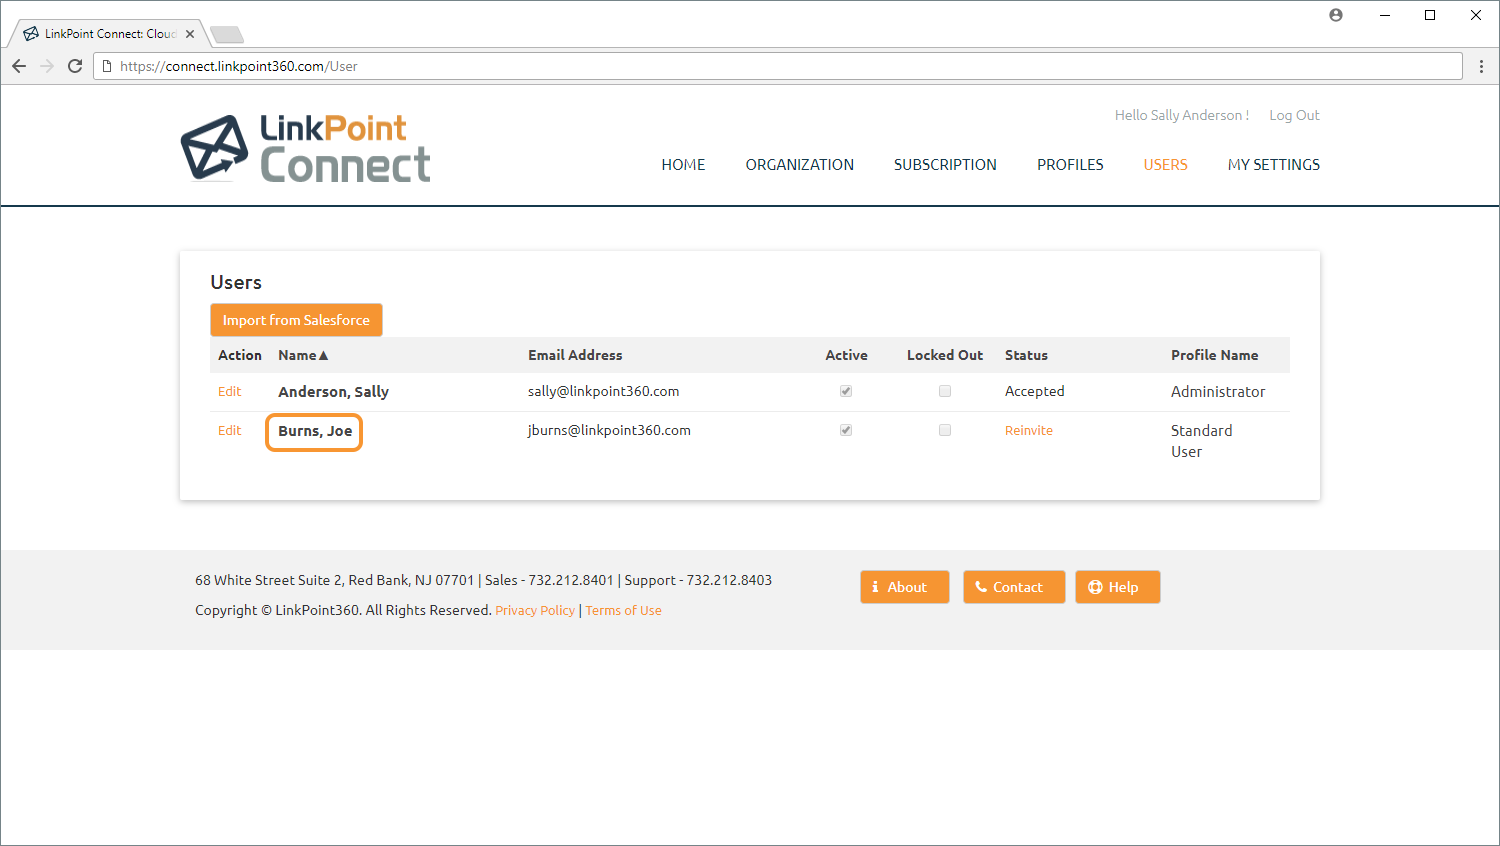Click the sally@linkpoint360.com email cell
The image size is (1500, 846).
(604, 391)
